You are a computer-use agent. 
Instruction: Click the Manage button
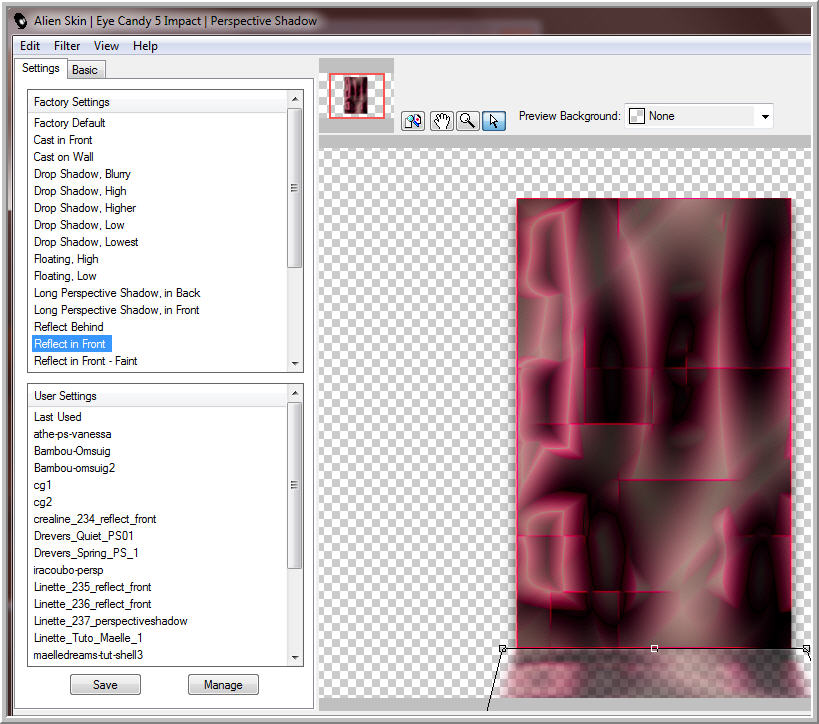point(223,685)
